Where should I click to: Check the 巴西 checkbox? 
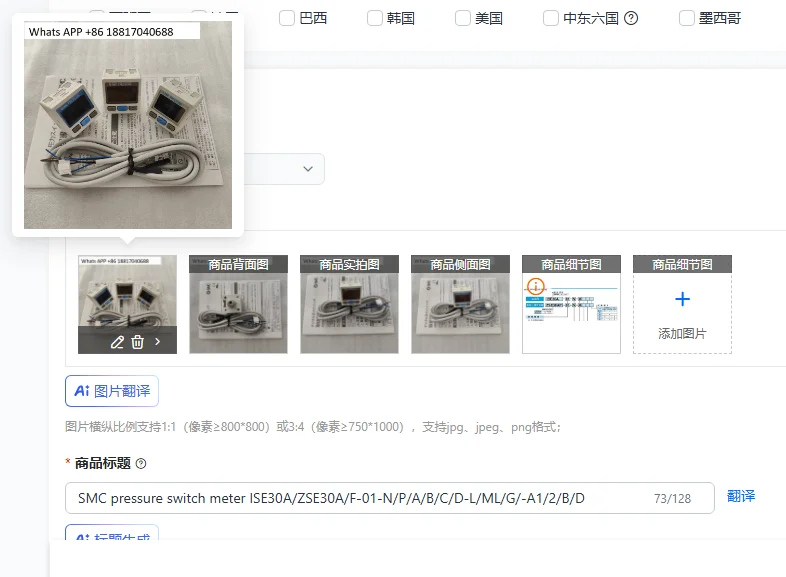[287, 19]
